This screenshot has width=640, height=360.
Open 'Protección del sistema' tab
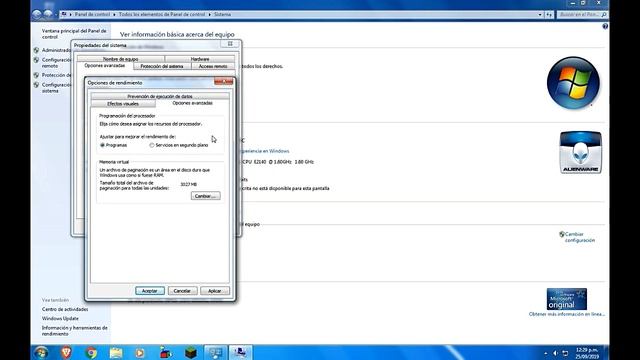click(162, 66)
